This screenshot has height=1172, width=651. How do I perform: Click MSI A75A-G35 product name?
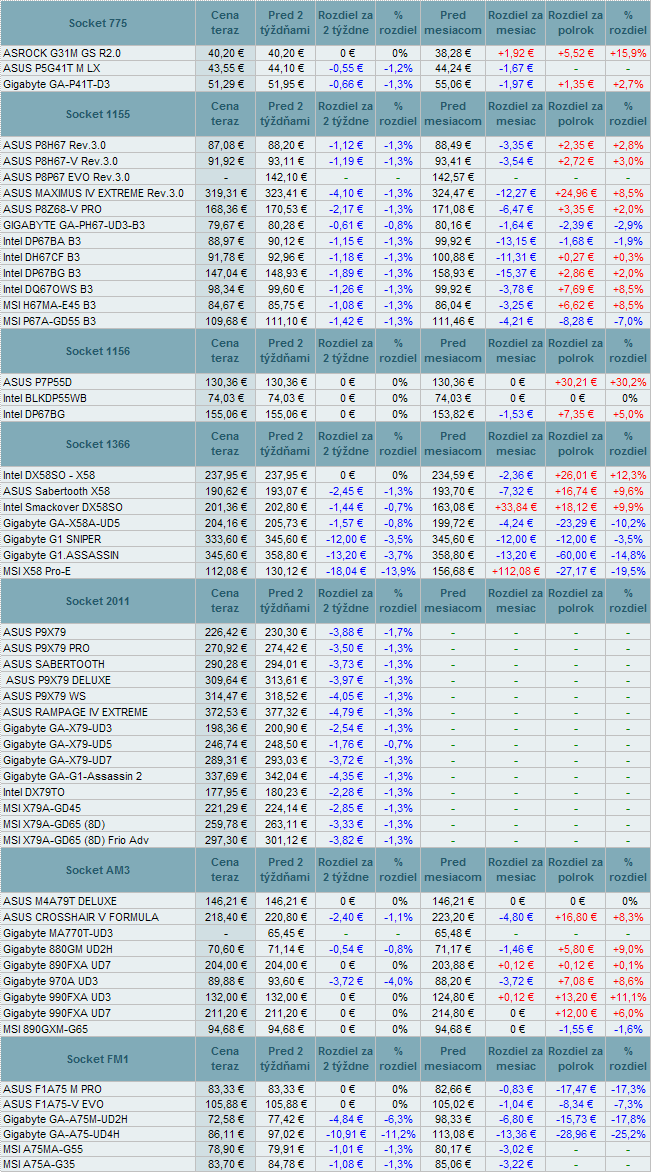pos(39,1164)
